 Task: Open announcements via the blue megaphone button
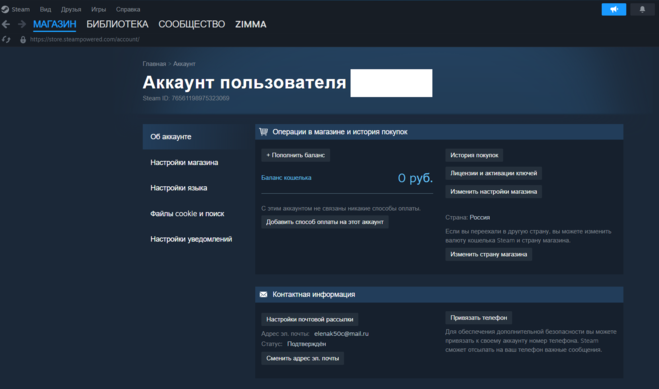614,9
